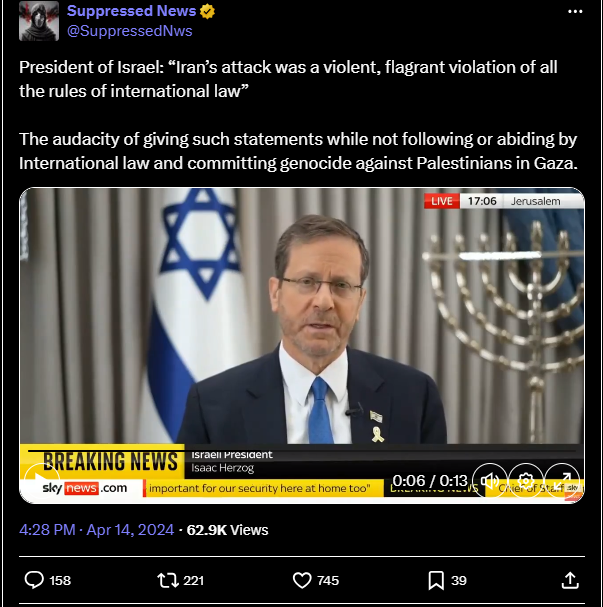Bookmark the tweet with the bookmark icon
The image size is (603, 607).
(x=436, y=580)
